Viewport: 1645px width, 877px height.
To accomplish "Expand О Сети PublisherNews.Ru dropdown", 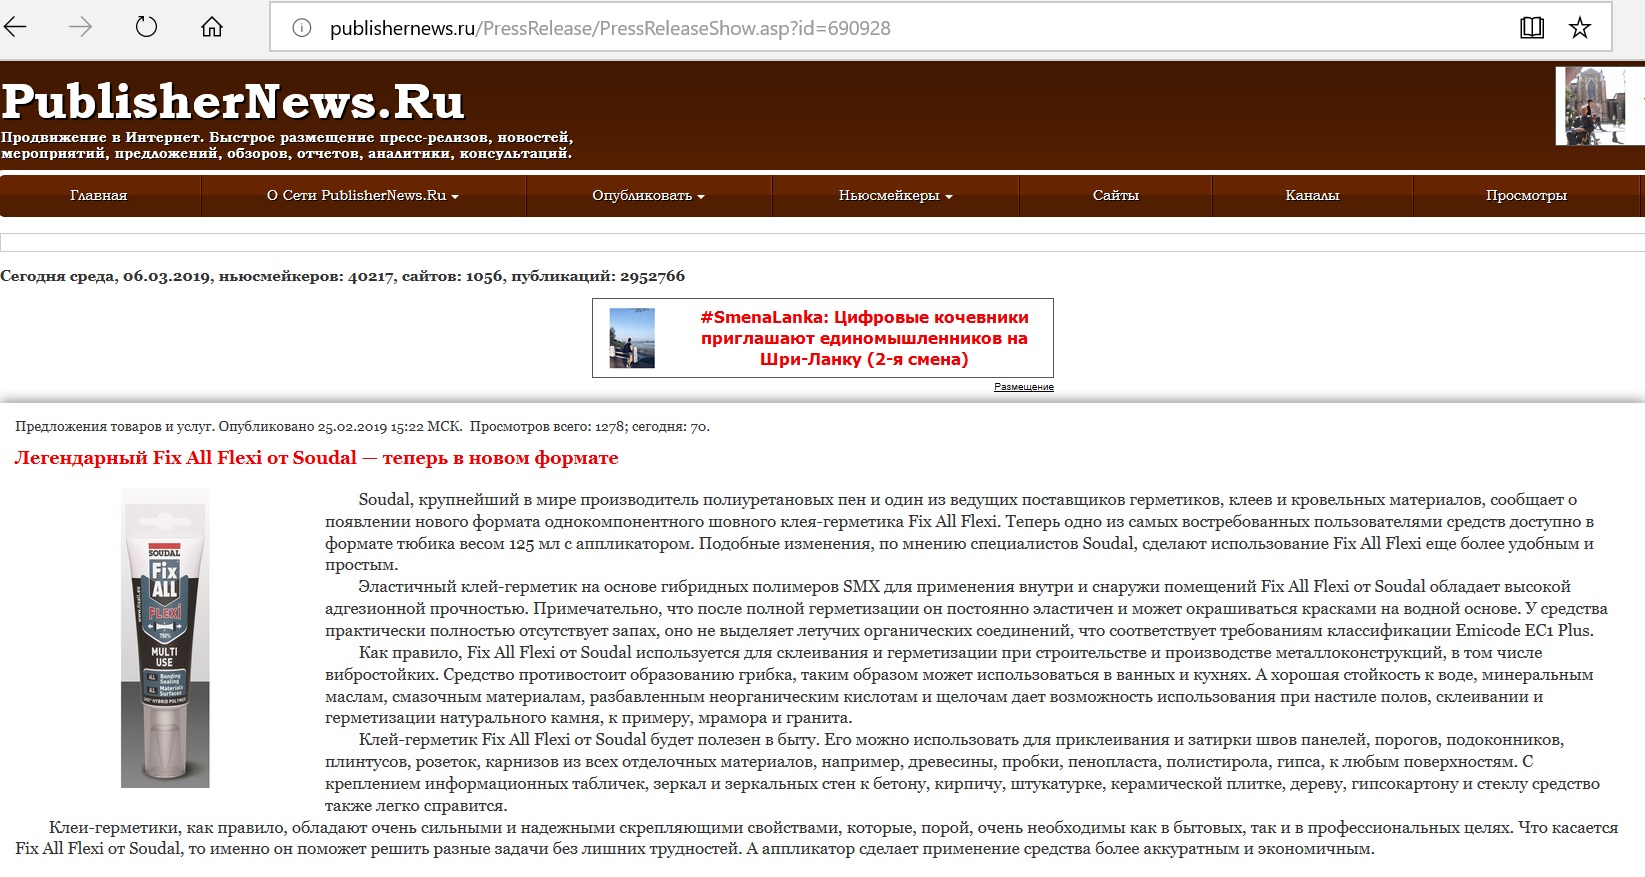I will (363, 195).
